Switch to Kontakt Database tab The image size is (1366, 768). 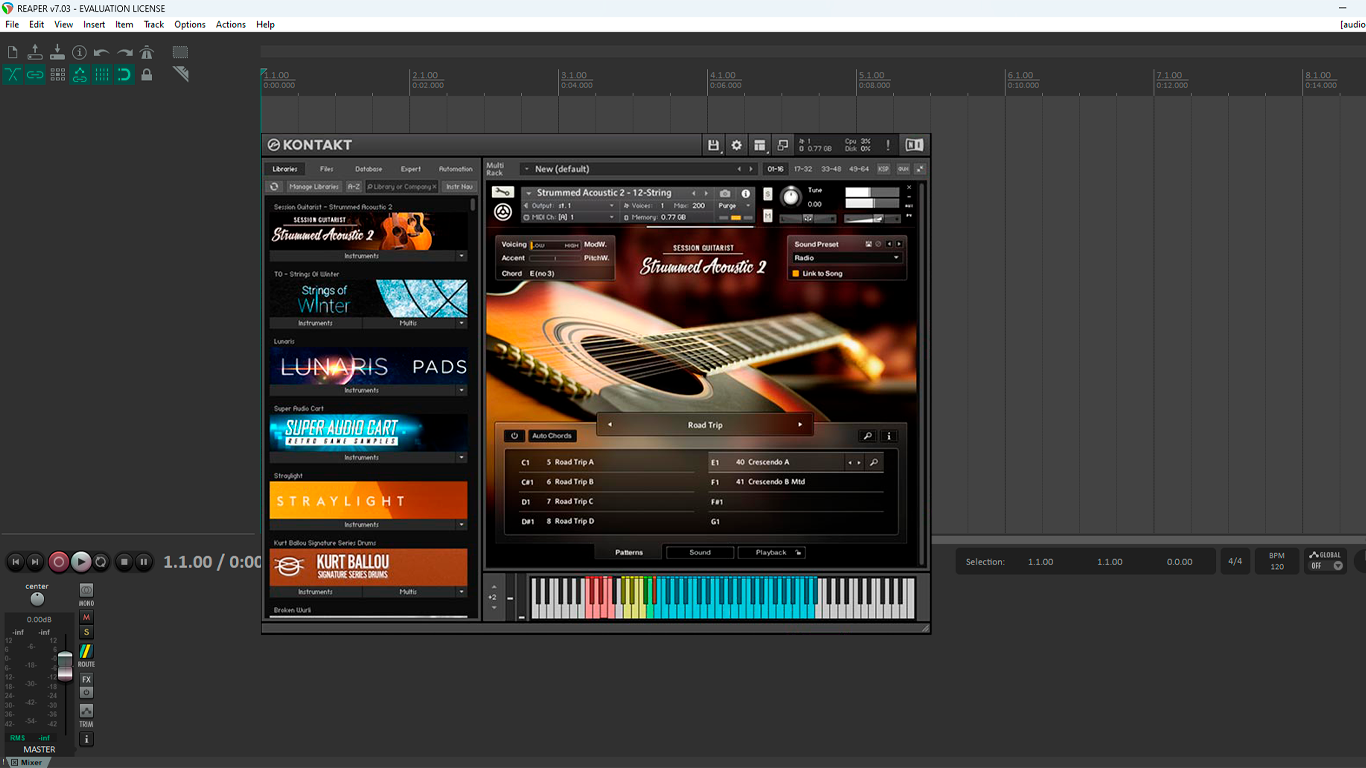coord(369,169)
